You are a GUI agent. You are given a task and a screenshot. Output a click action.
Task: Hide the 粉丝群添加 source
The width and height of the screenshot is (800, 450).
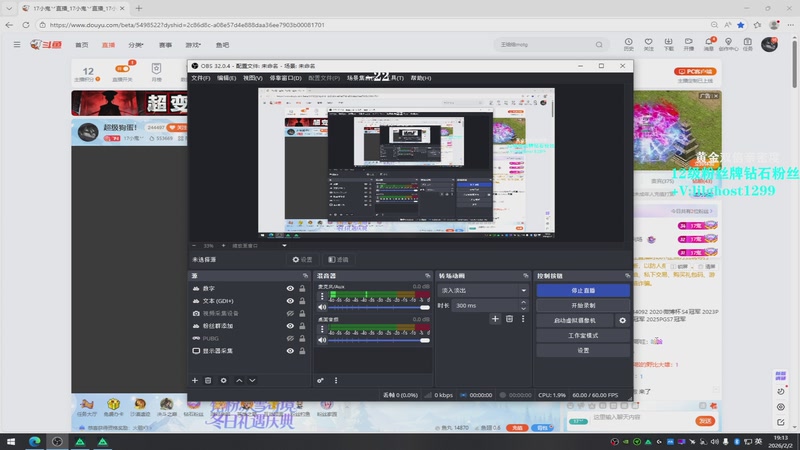point(290,326)
